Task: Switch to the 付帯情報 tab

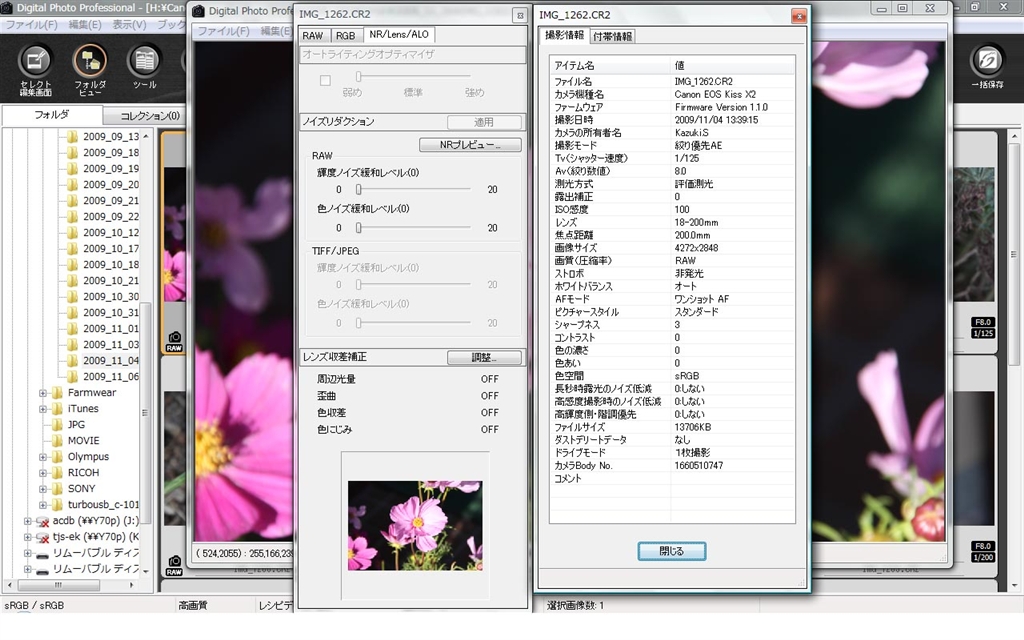Action: pos(612,37)
